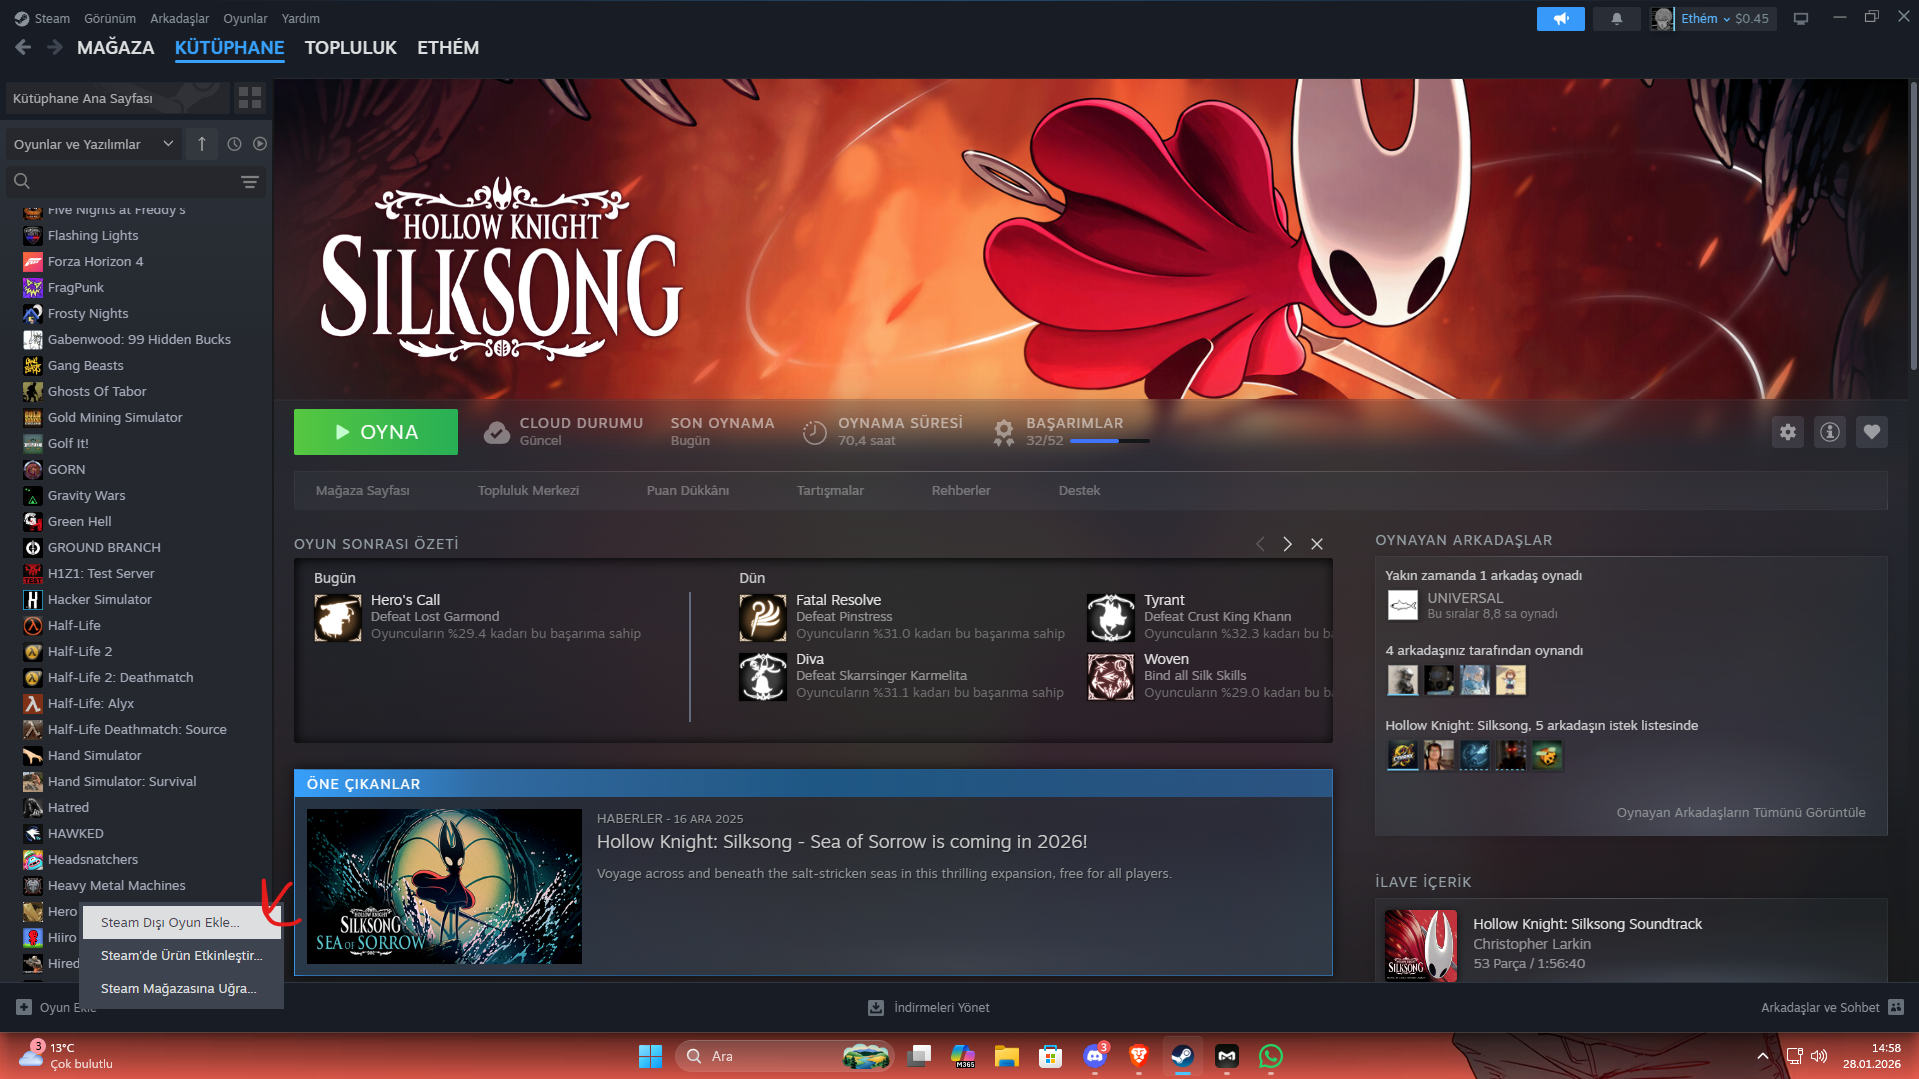Show hidden system tray icons chevron
This screenshot has height=1079, width=1919.
click(1762, 1056)
